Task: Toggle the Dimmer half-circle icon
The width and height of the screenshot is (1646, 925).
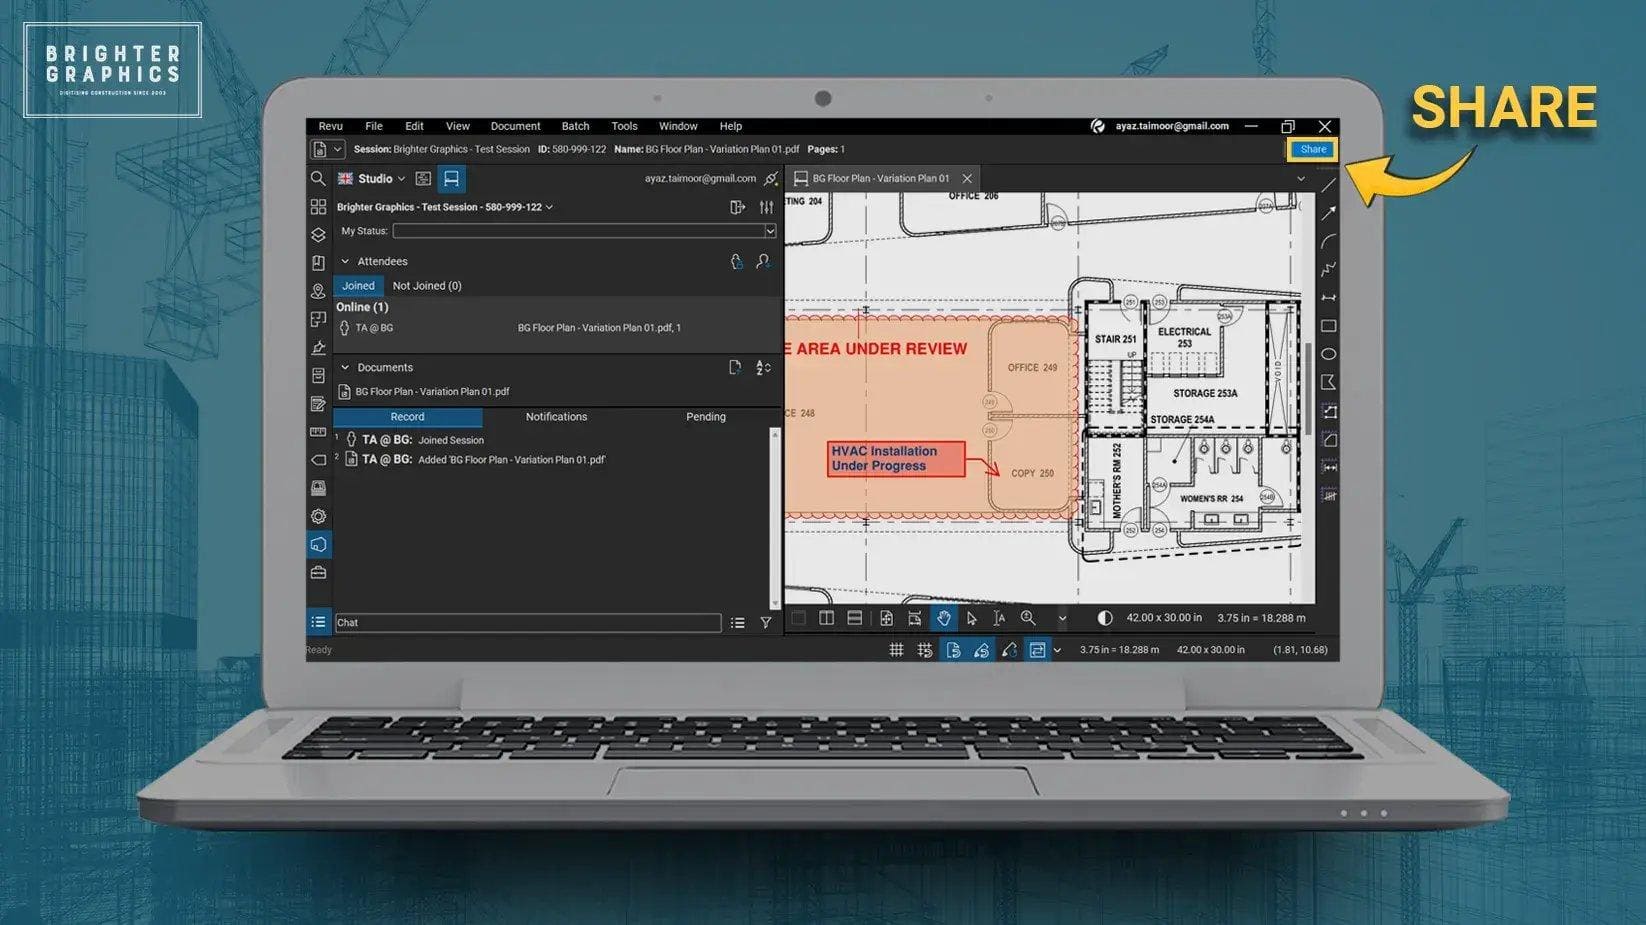Action: [1105, 618]
